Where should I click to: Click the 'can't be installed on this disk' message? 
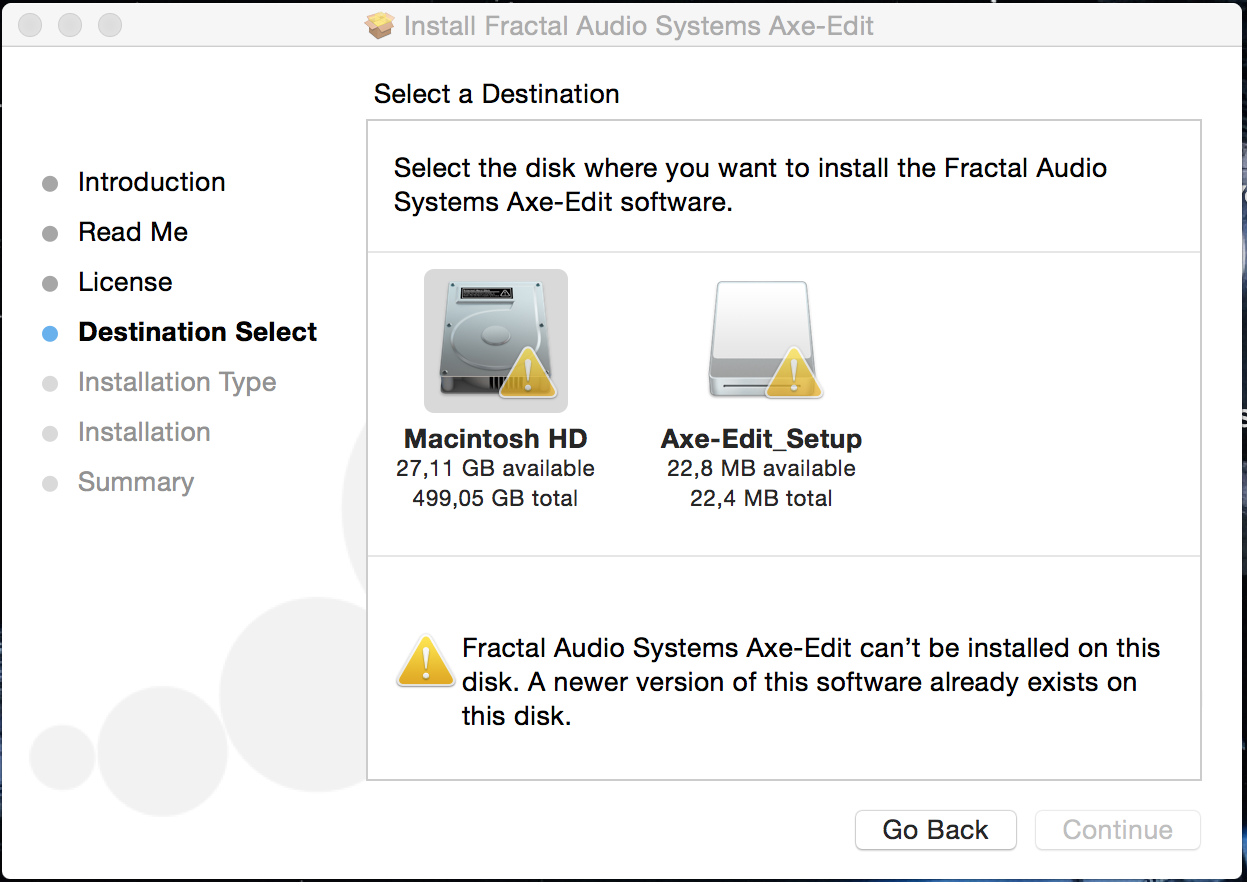click(x=810, y=682)
